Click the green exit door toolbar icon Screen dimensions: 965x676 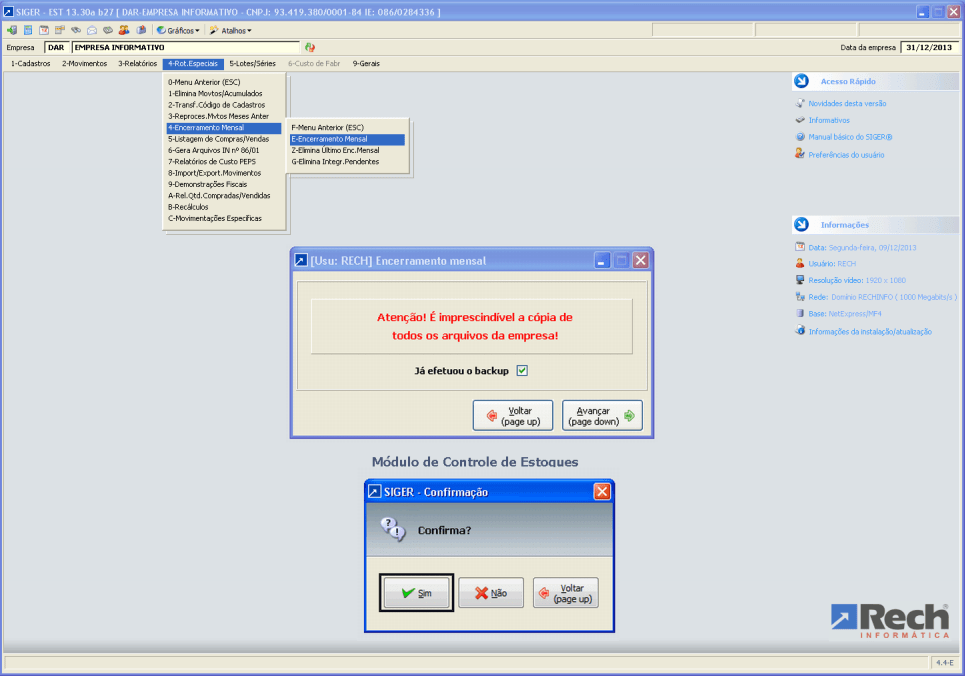click(12, 30)
